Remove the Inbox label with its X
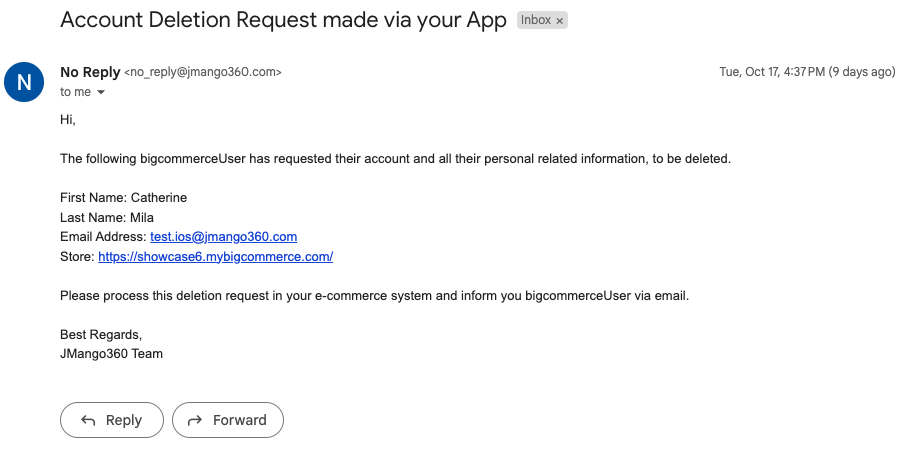 [560, 20]
